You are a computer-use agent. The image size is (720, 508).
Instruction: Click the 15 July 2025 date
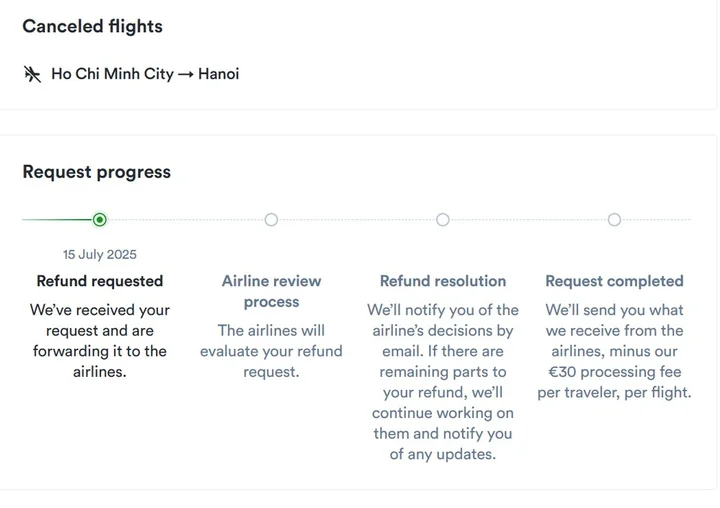[100, 255]
